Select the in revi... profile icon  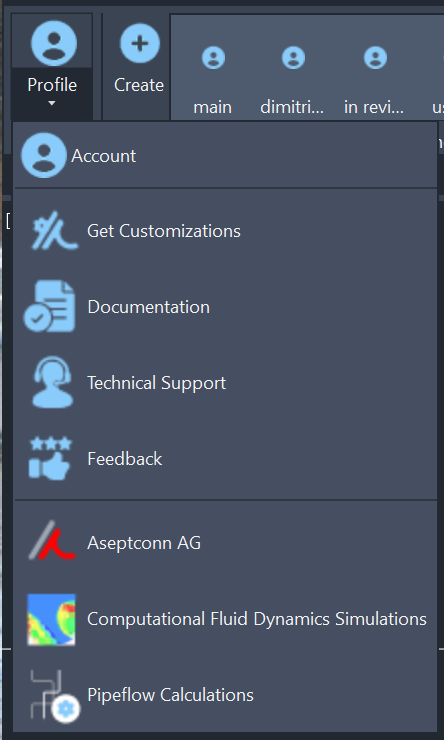tap(376, 58)
